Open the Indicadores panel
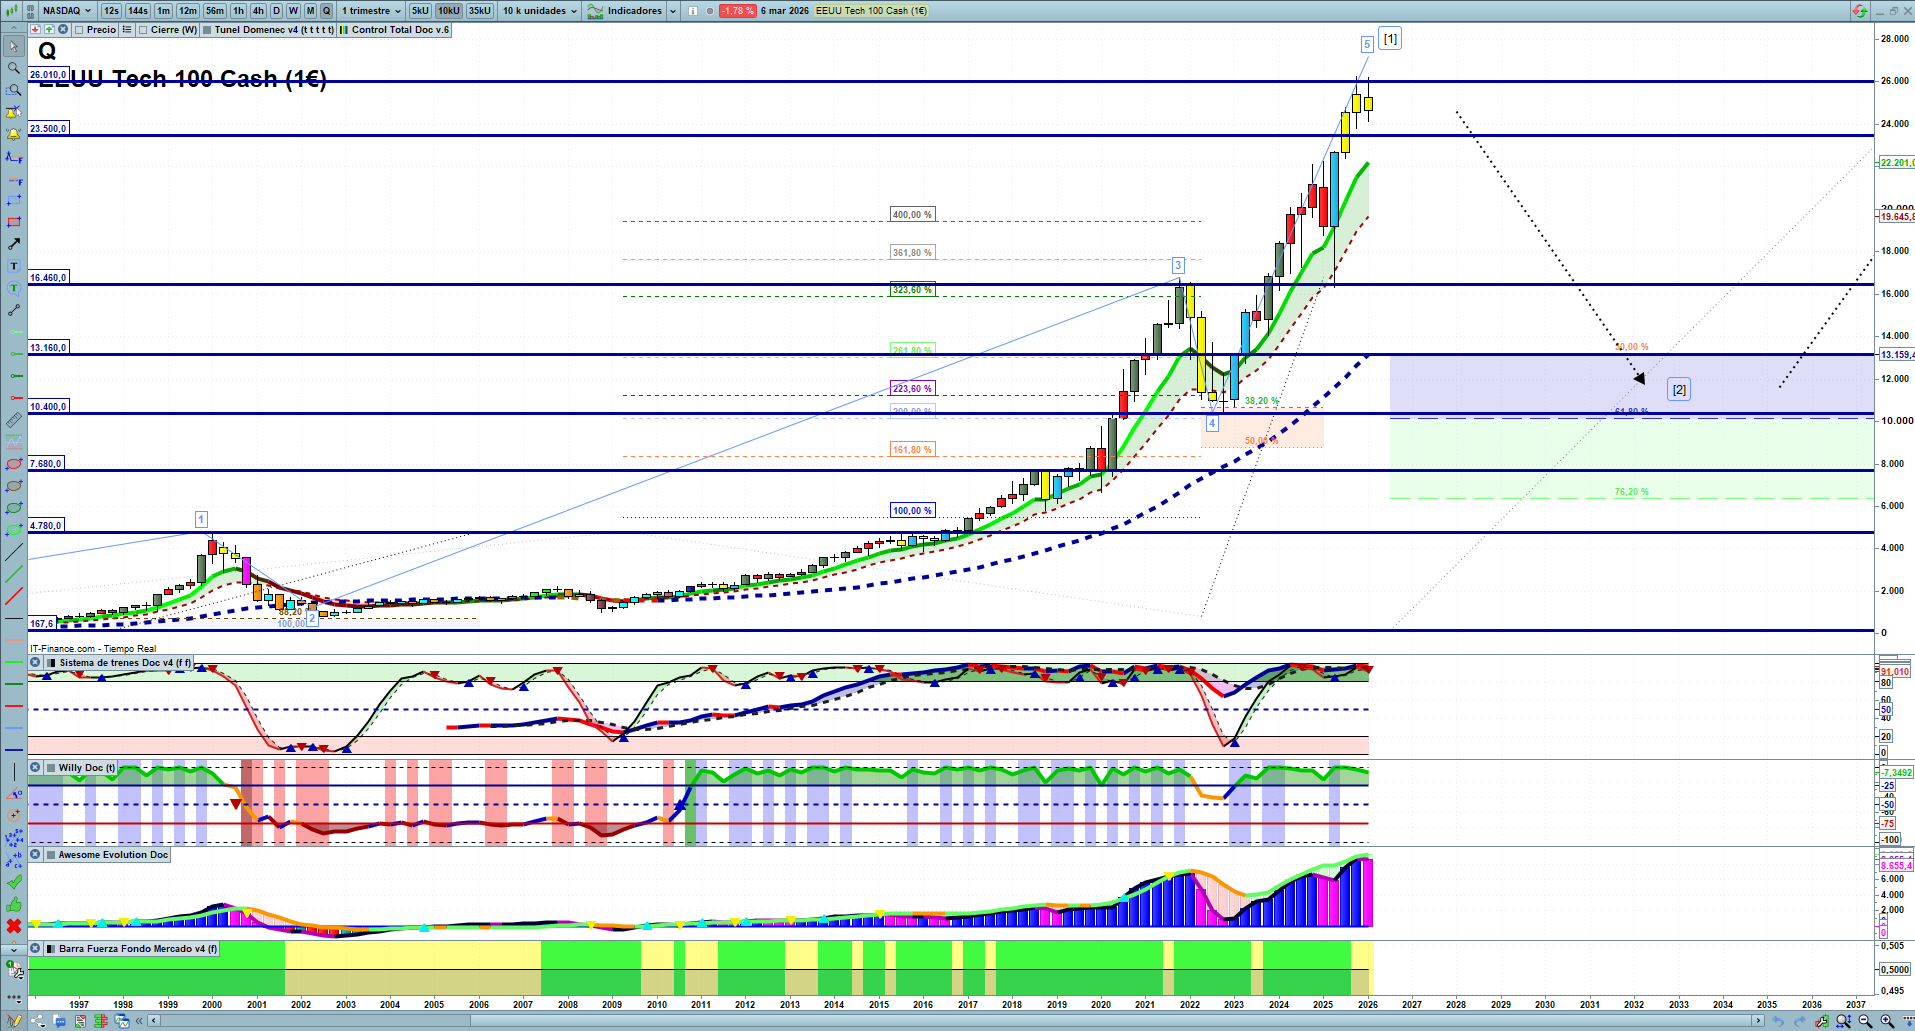 pyautogui.click(x=626, y=11)
